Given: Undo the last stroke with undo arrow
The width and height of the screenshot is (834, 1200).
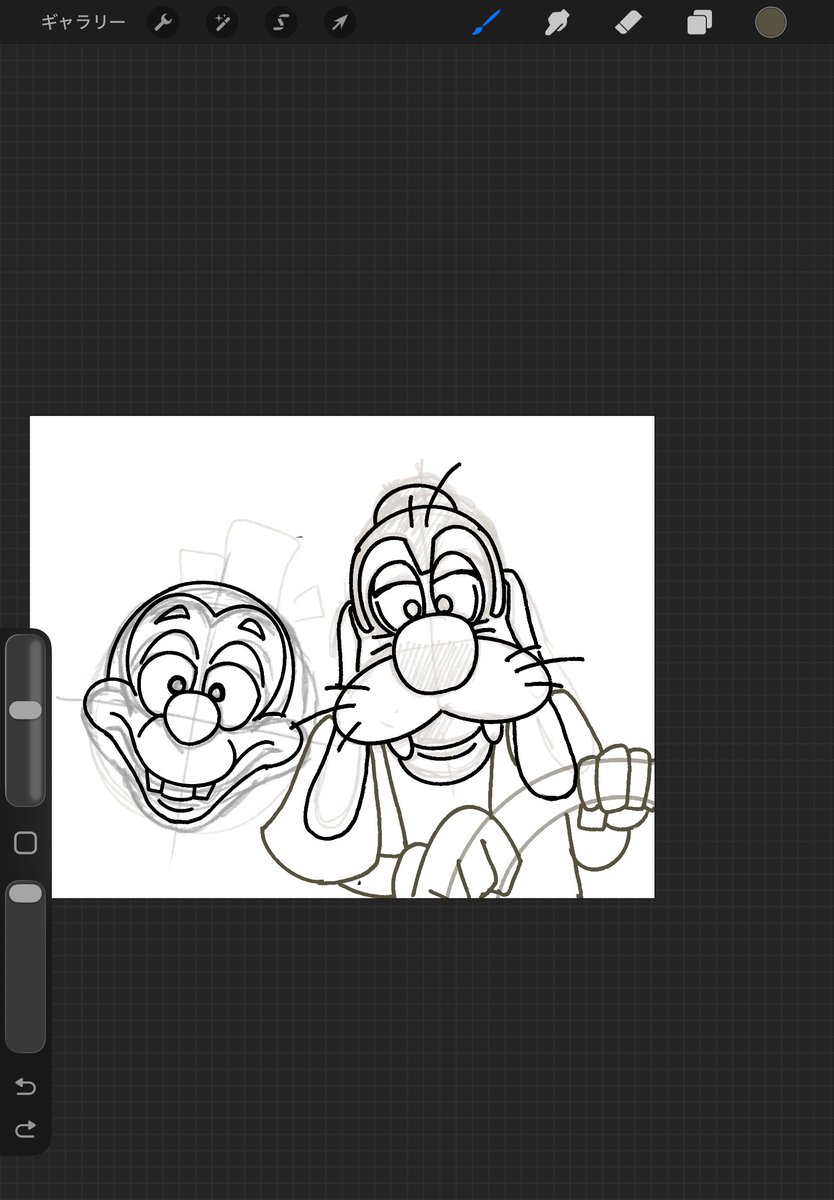Looking at the screenshot, I should 25,1087.
